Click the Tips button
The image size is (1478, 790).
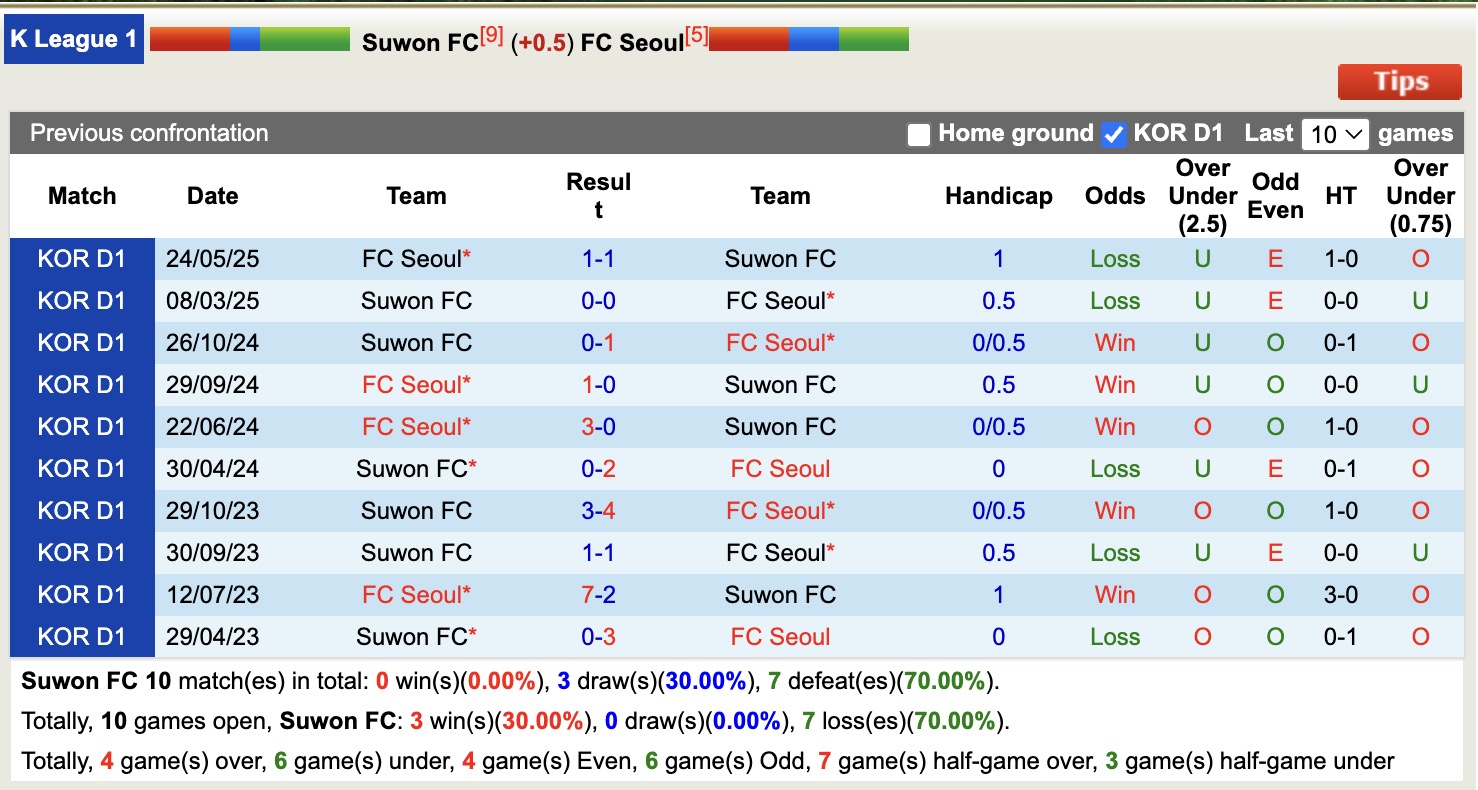[x=1399, y=82]
